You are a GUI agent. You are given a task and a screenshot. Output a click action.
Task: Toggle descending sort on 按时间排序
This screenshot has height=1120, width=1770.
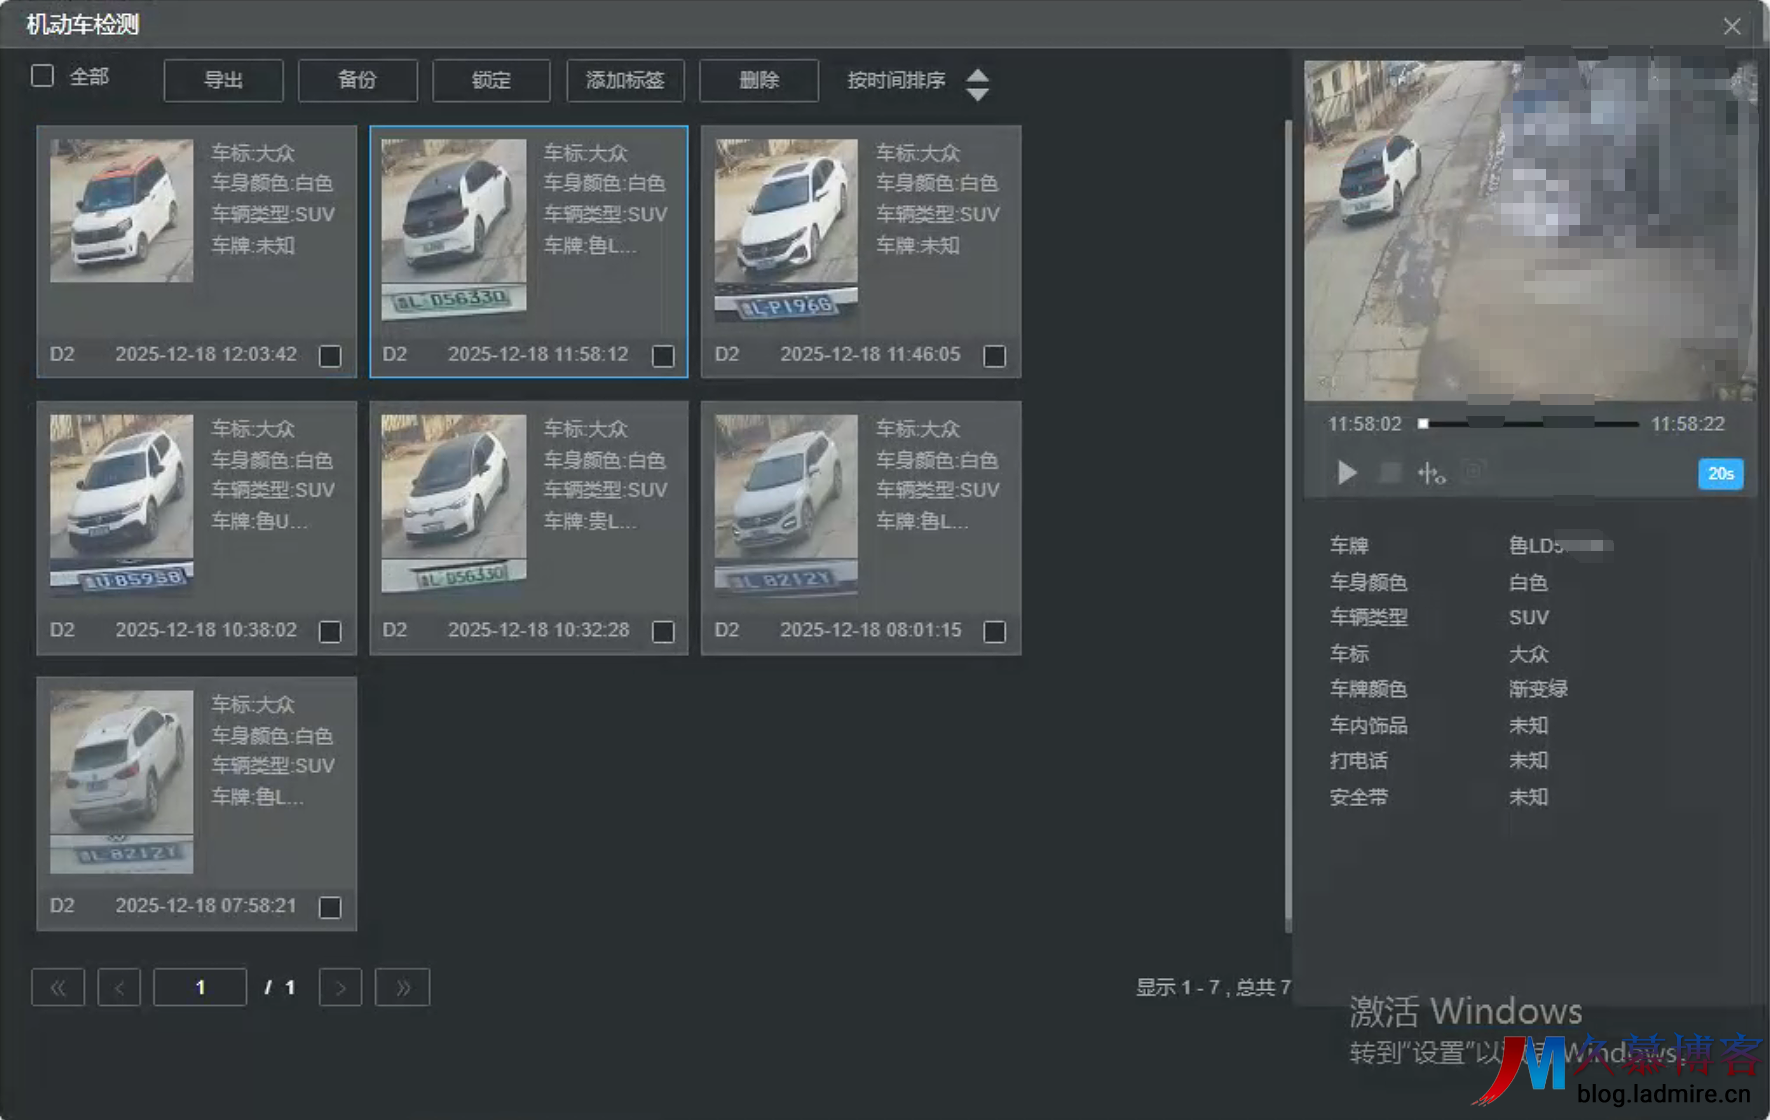point(978,95)
